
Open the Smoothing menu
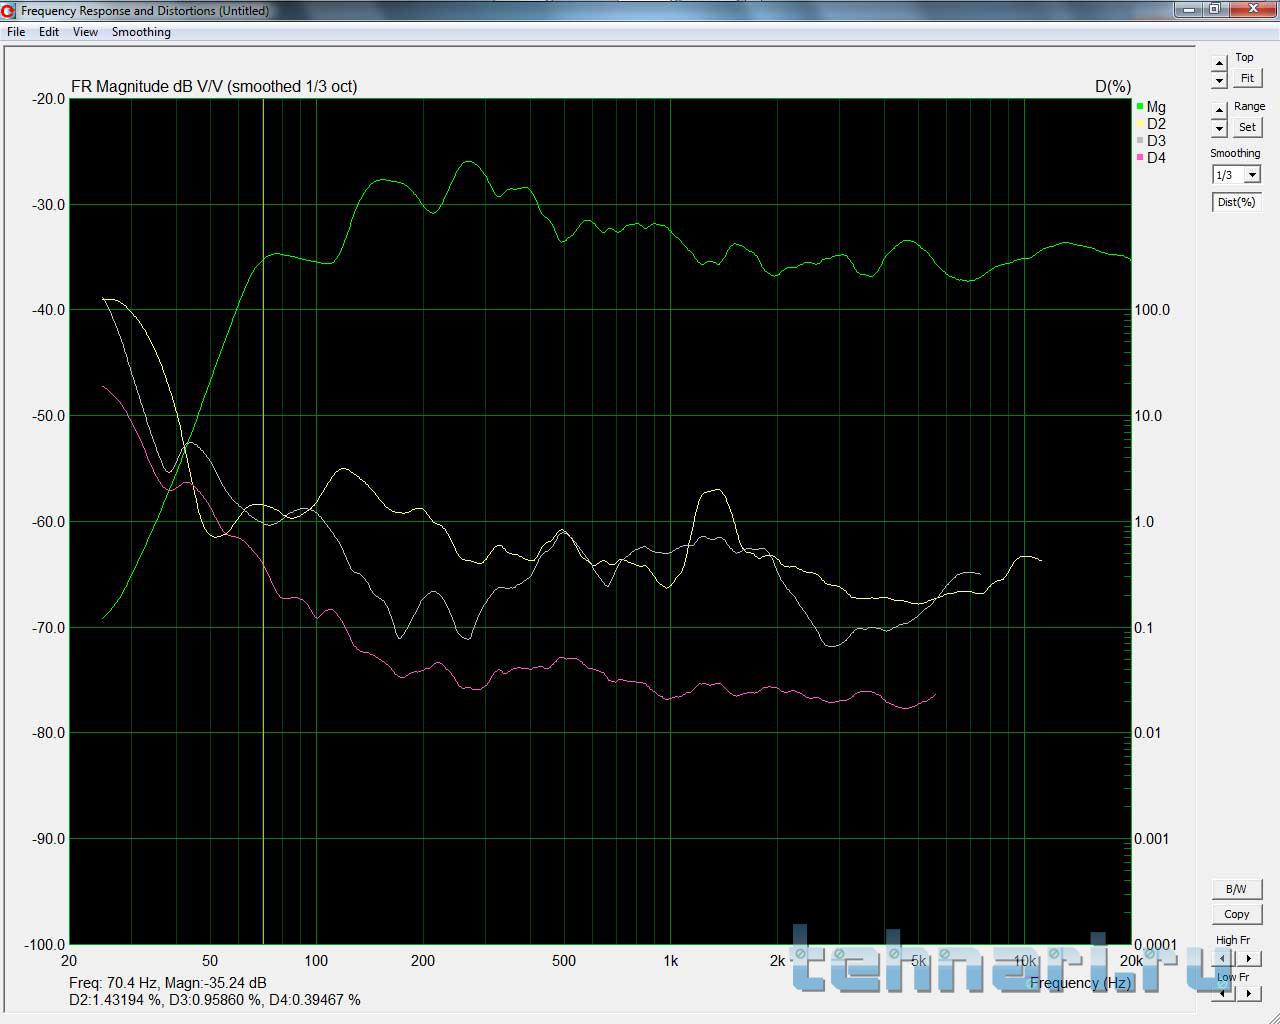(141, 32)
